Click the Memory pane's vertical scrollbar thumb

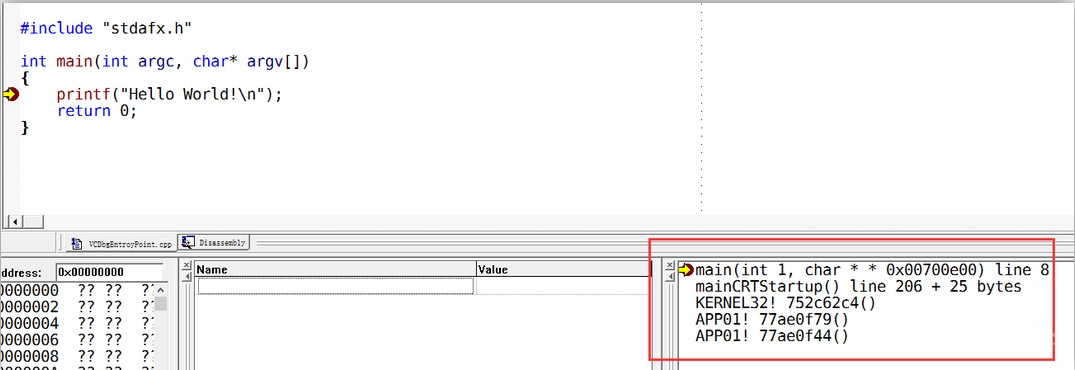[x=160, y=303]
